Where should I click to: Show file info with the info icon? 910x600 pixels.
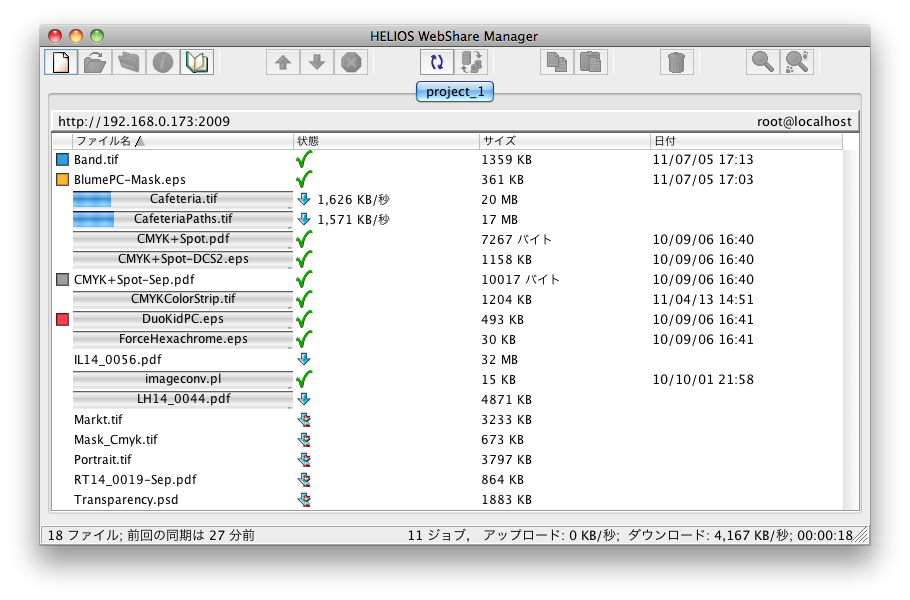163,62
